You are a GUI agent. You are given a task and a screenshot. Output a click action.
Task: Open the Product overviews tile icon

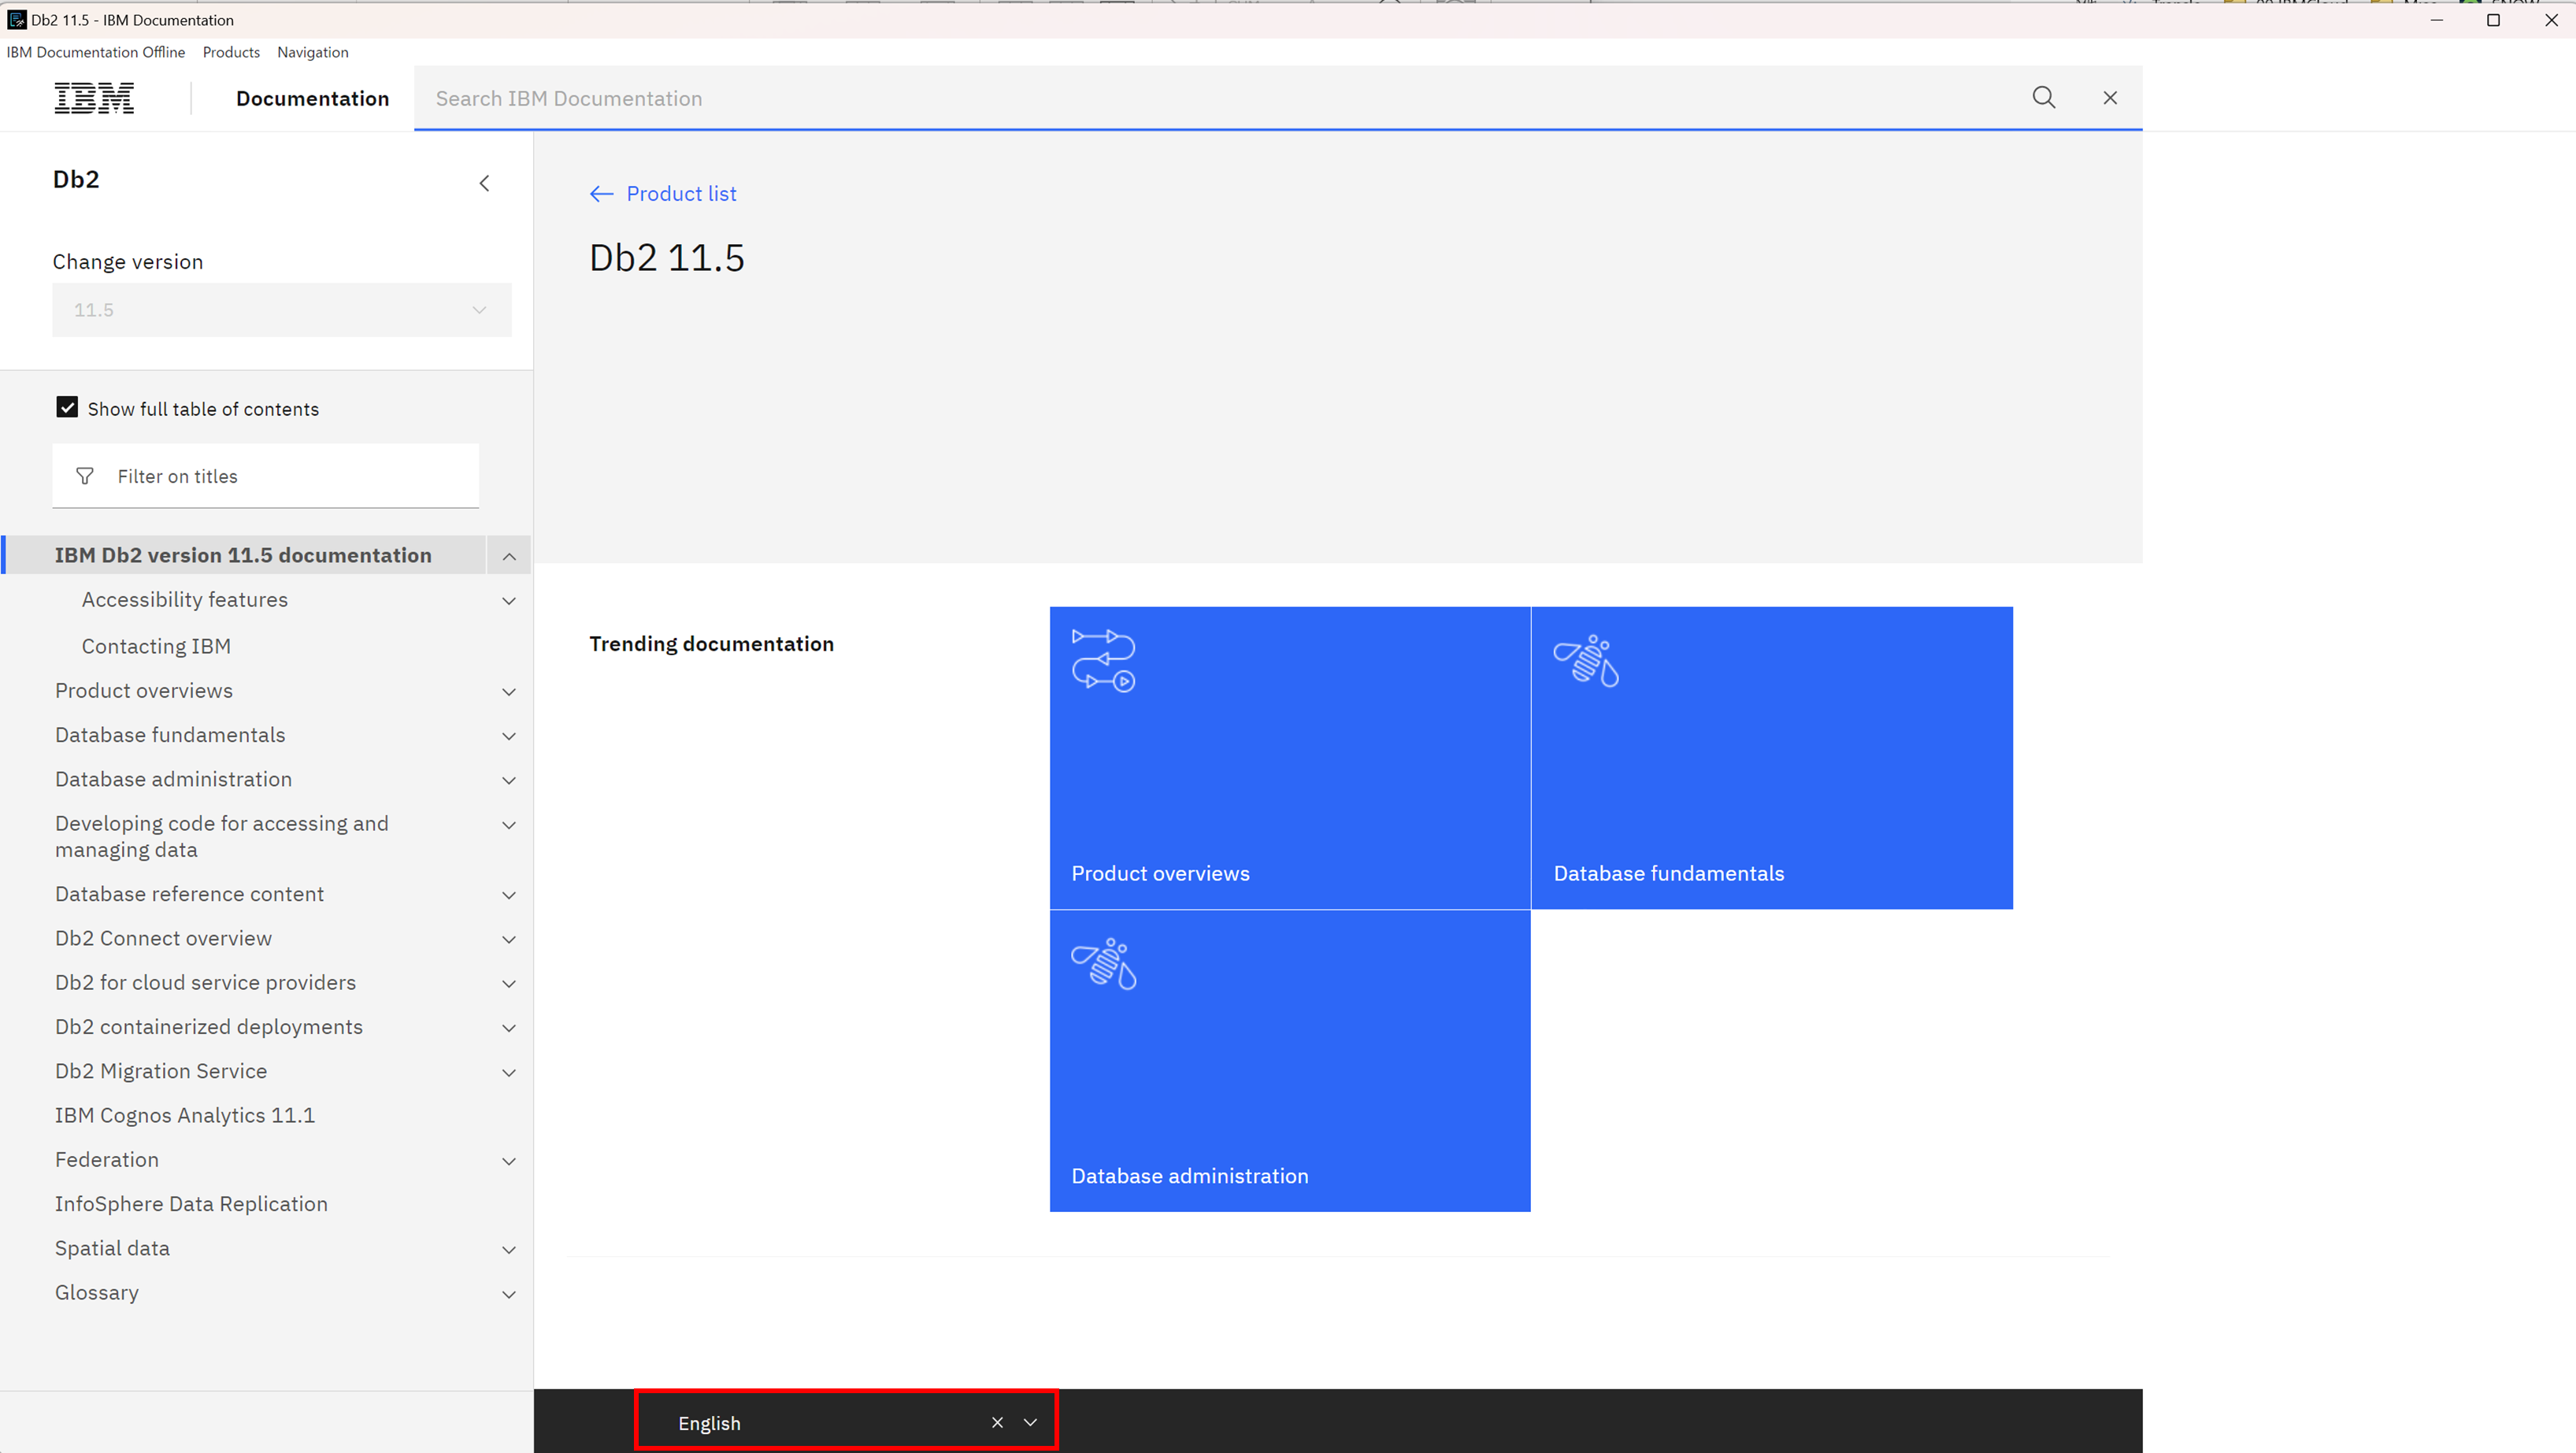pyautogui.click(x=1103, y=660)
